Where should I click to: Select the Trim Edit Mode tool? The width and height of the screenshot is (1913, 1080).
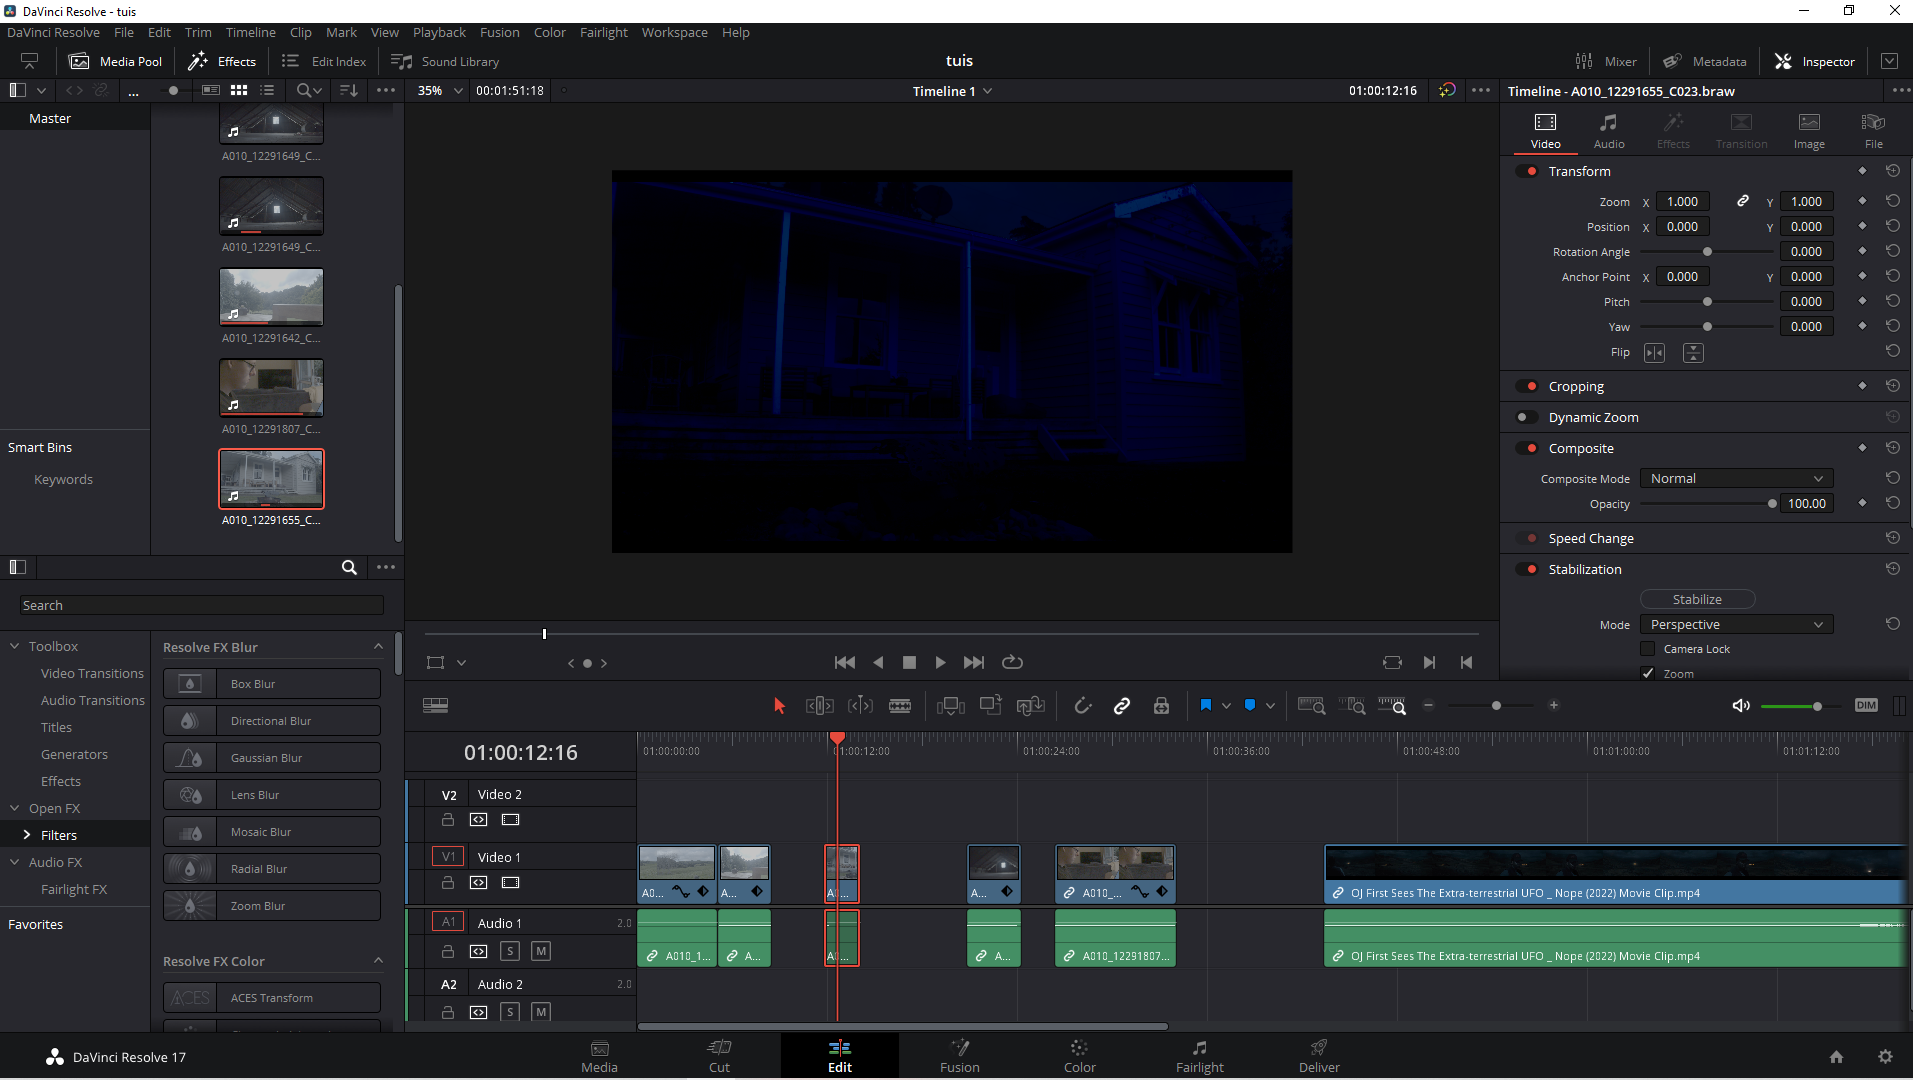(x=819, y=706)
